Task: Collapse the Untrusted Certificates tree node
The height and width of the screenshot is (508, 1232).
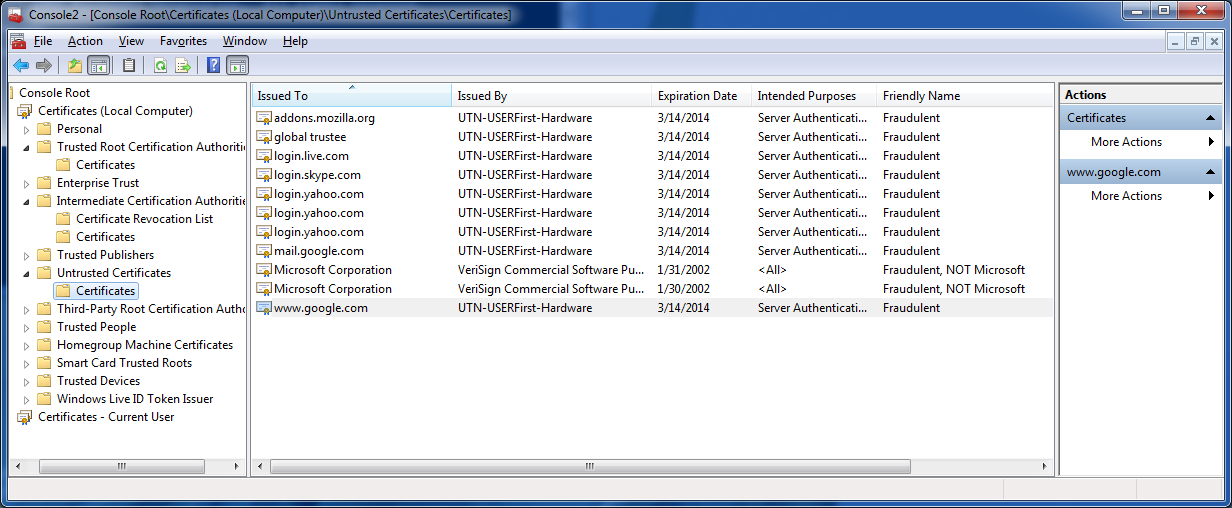Action: click(27, 273)
